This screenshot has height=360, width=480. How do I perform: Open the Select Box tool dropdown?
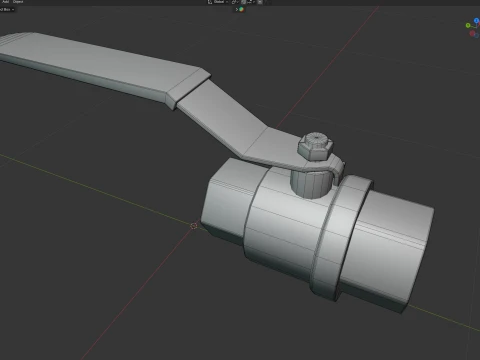pos(7,9)
